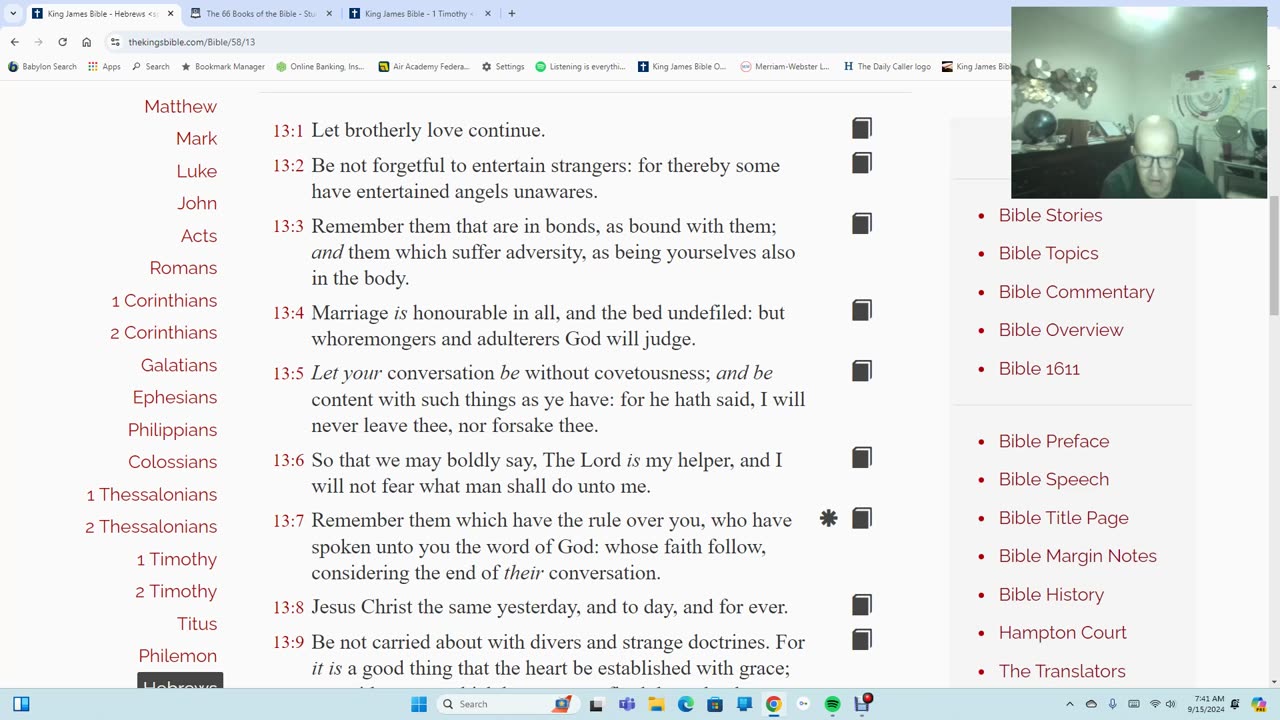
Task: Close the King James Bible Hebrews tab
Action: (x=170, y=14)
